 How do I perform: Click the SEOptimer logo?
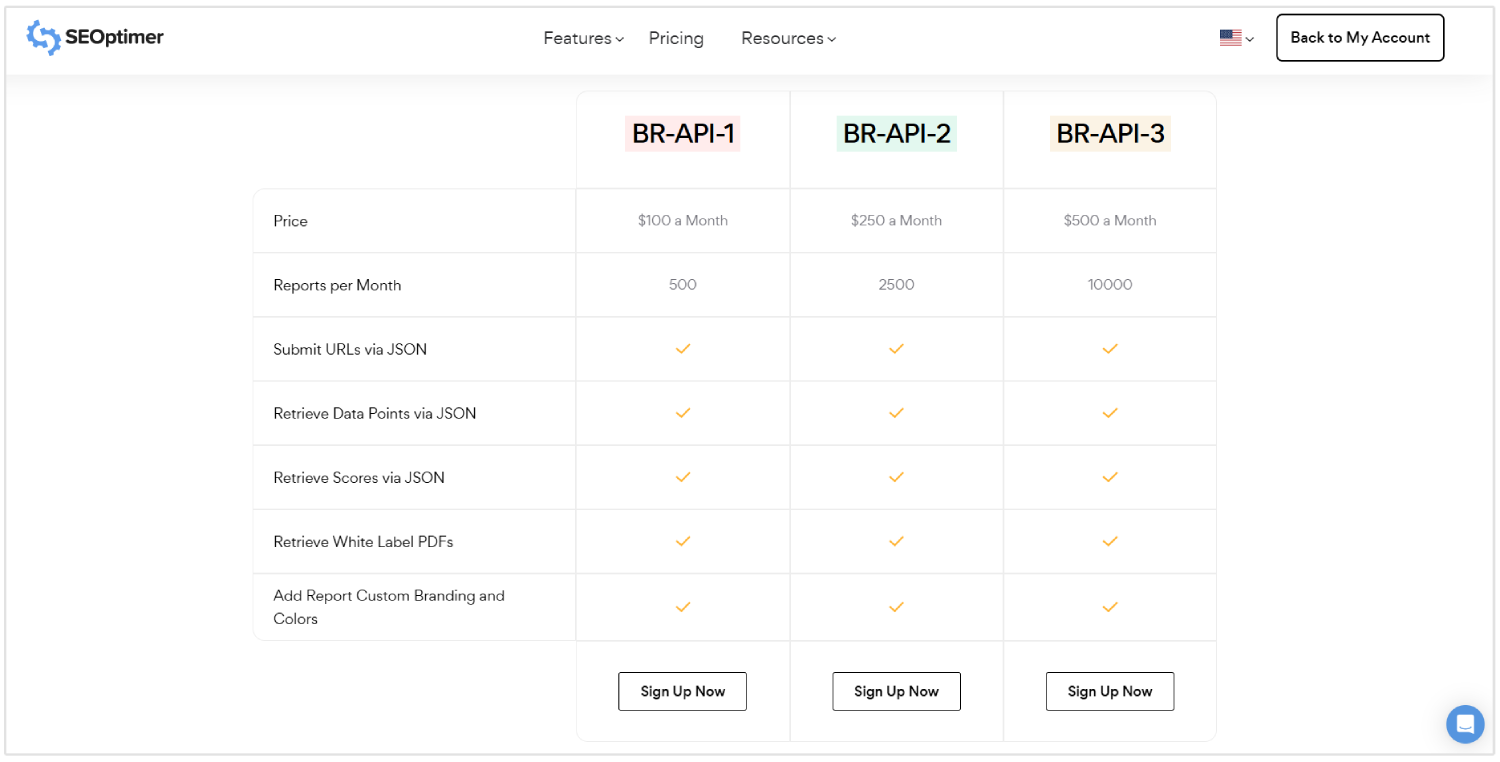[94, 36]
